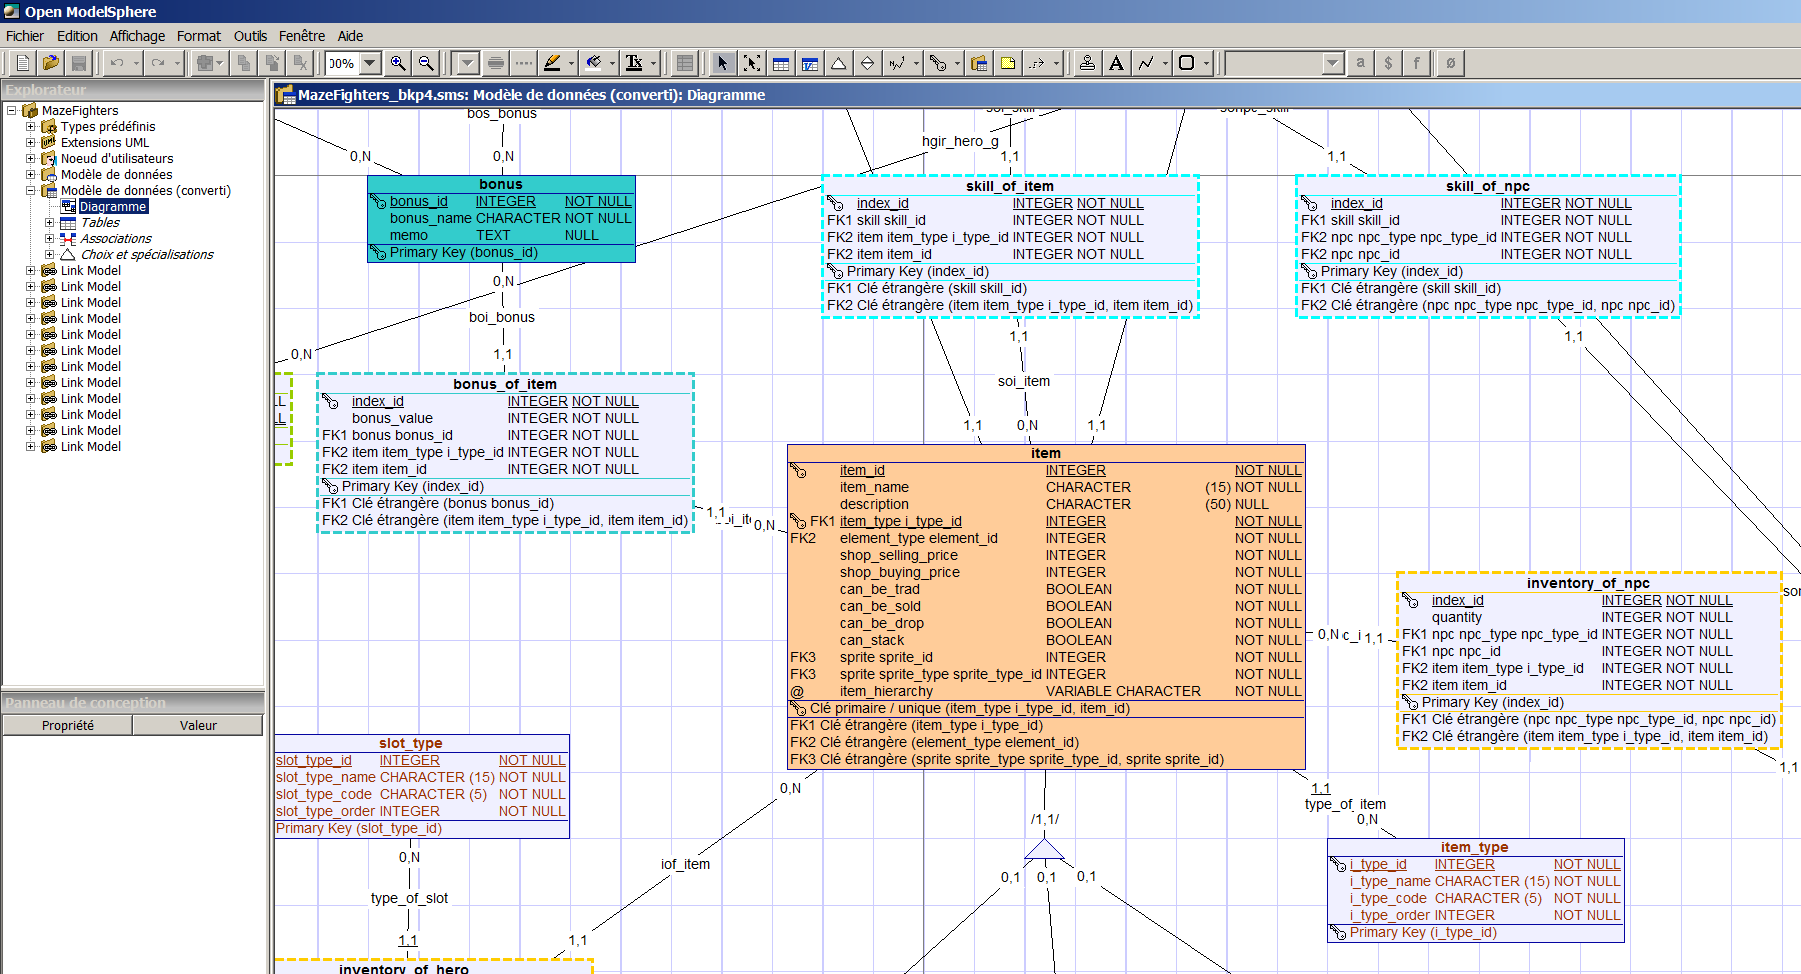Collapse the MazeFighters root node

point(12,110)
